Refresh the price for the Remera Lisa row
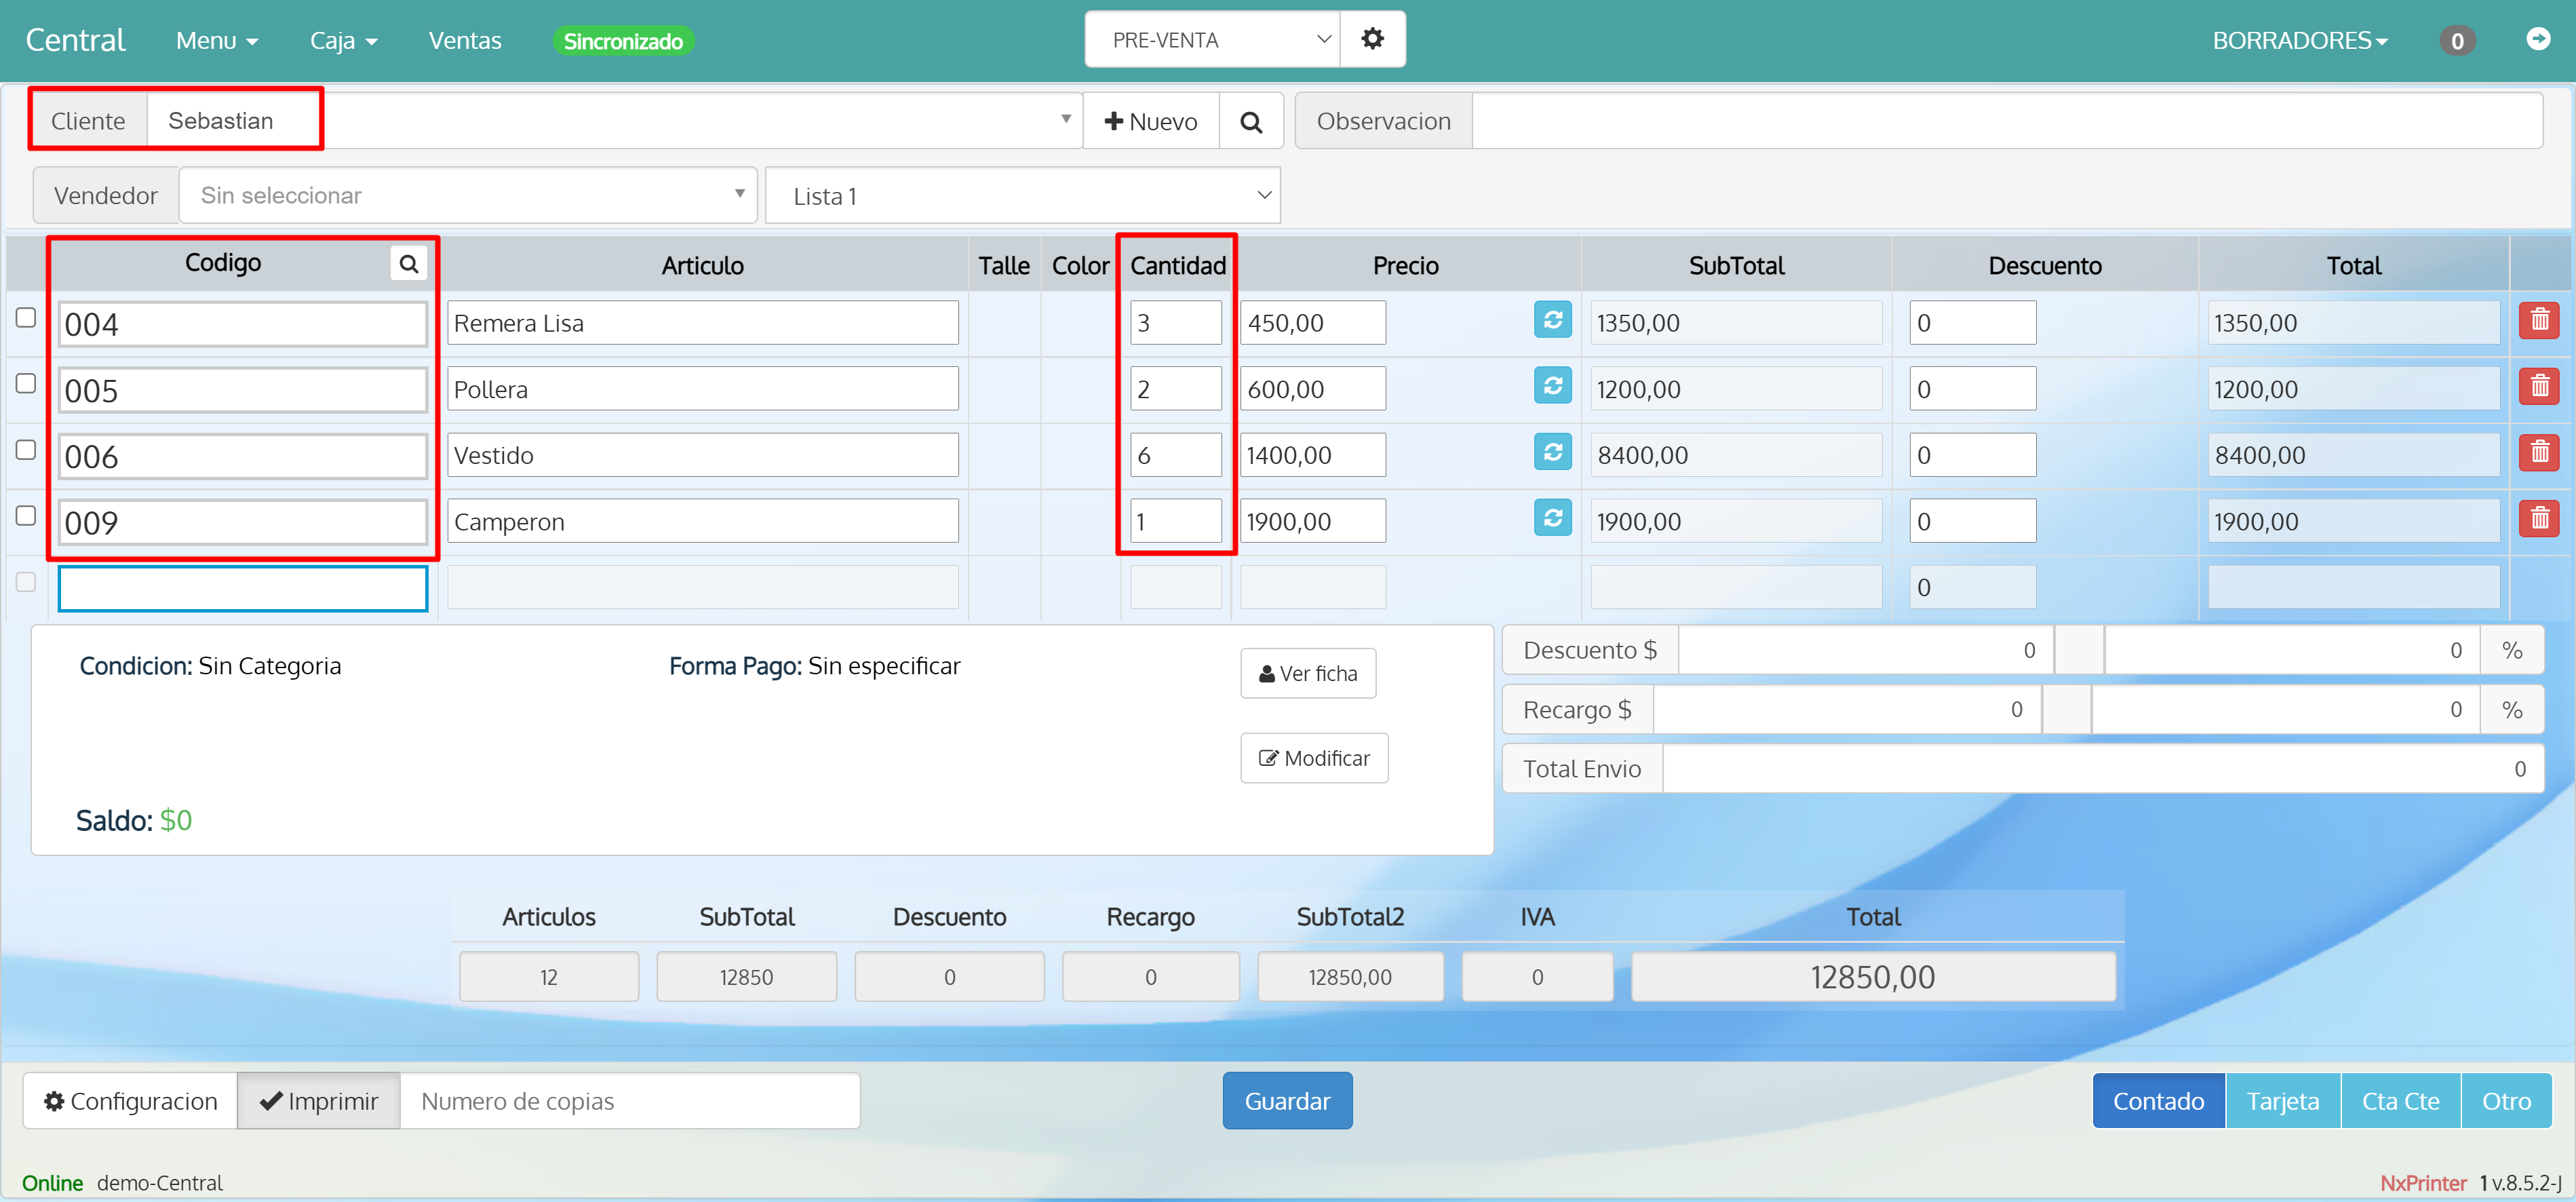 [x=1552, y=320]
